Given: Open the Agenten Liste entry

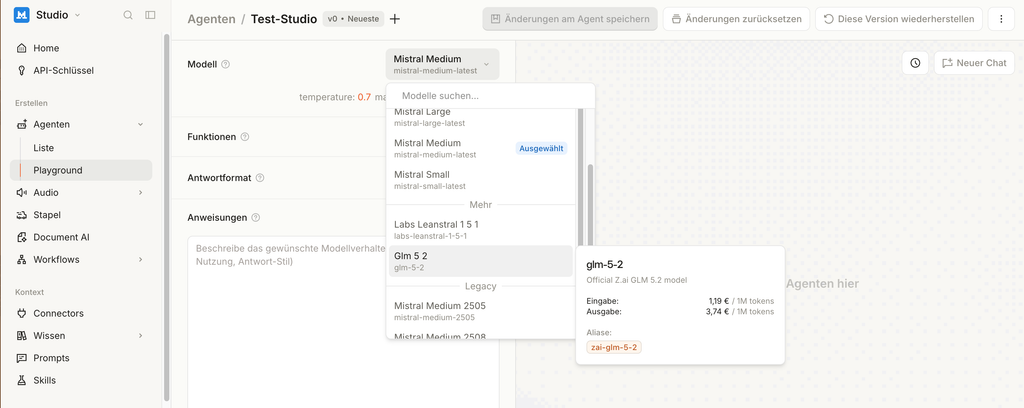Looking at the screenshot, I should (x=86, y=148).
